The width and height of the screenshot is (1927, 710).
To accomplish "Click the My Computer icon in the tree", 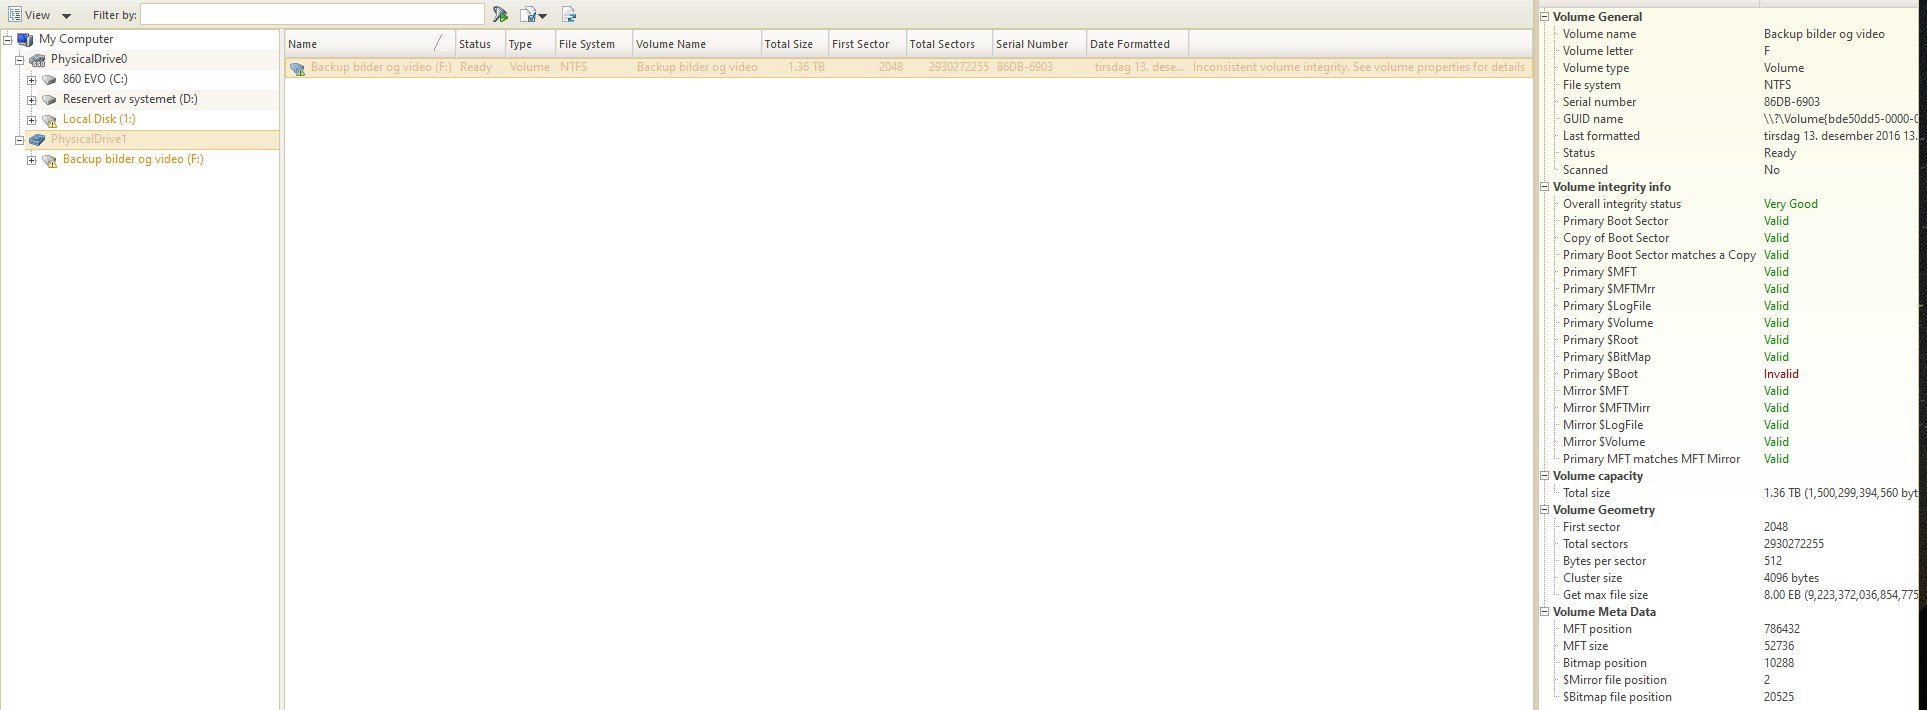I will point(25,40).
